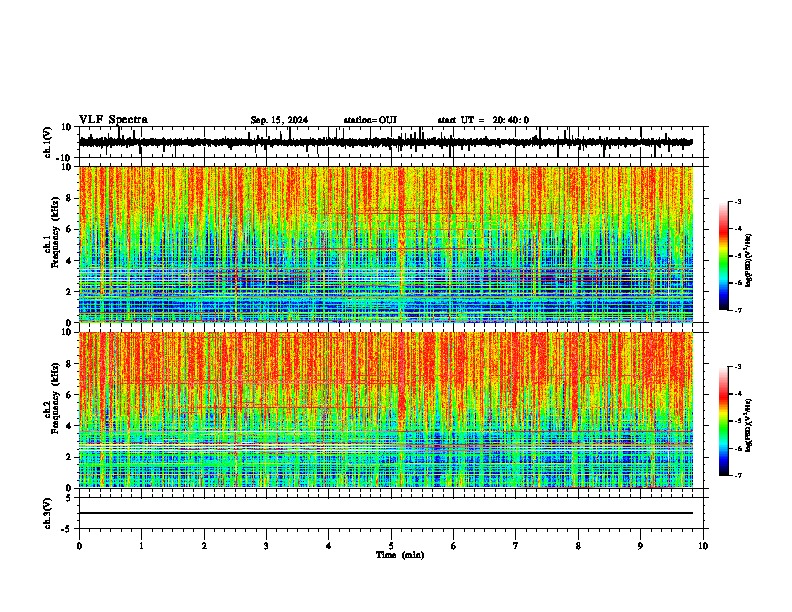Click the flat ch.3 voltage trace line
The height and width of the screenshot is (612, 792).
pos(386,513)
